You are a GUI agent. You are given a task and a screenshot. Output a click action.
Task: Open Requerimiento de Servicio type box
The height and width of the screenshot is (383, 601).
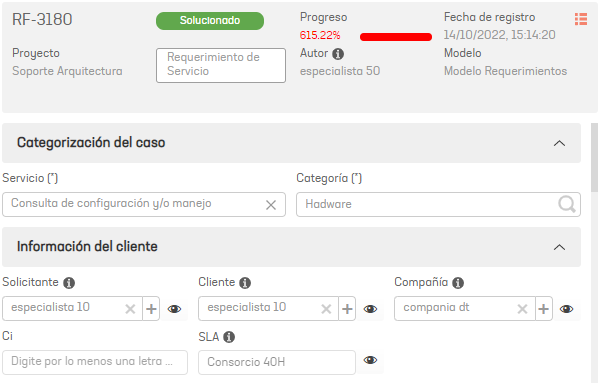point(221,65)
